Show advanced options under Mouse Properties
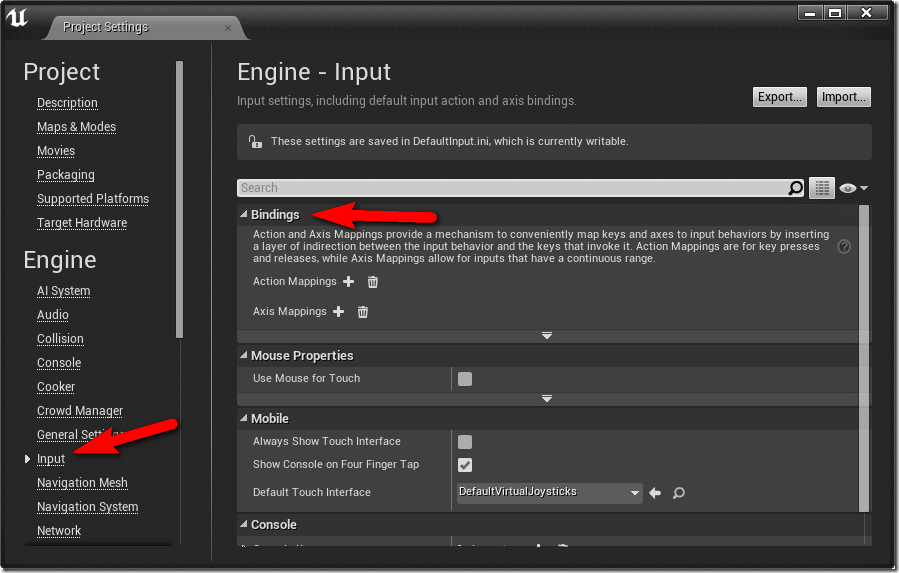 tap(547, 399)
